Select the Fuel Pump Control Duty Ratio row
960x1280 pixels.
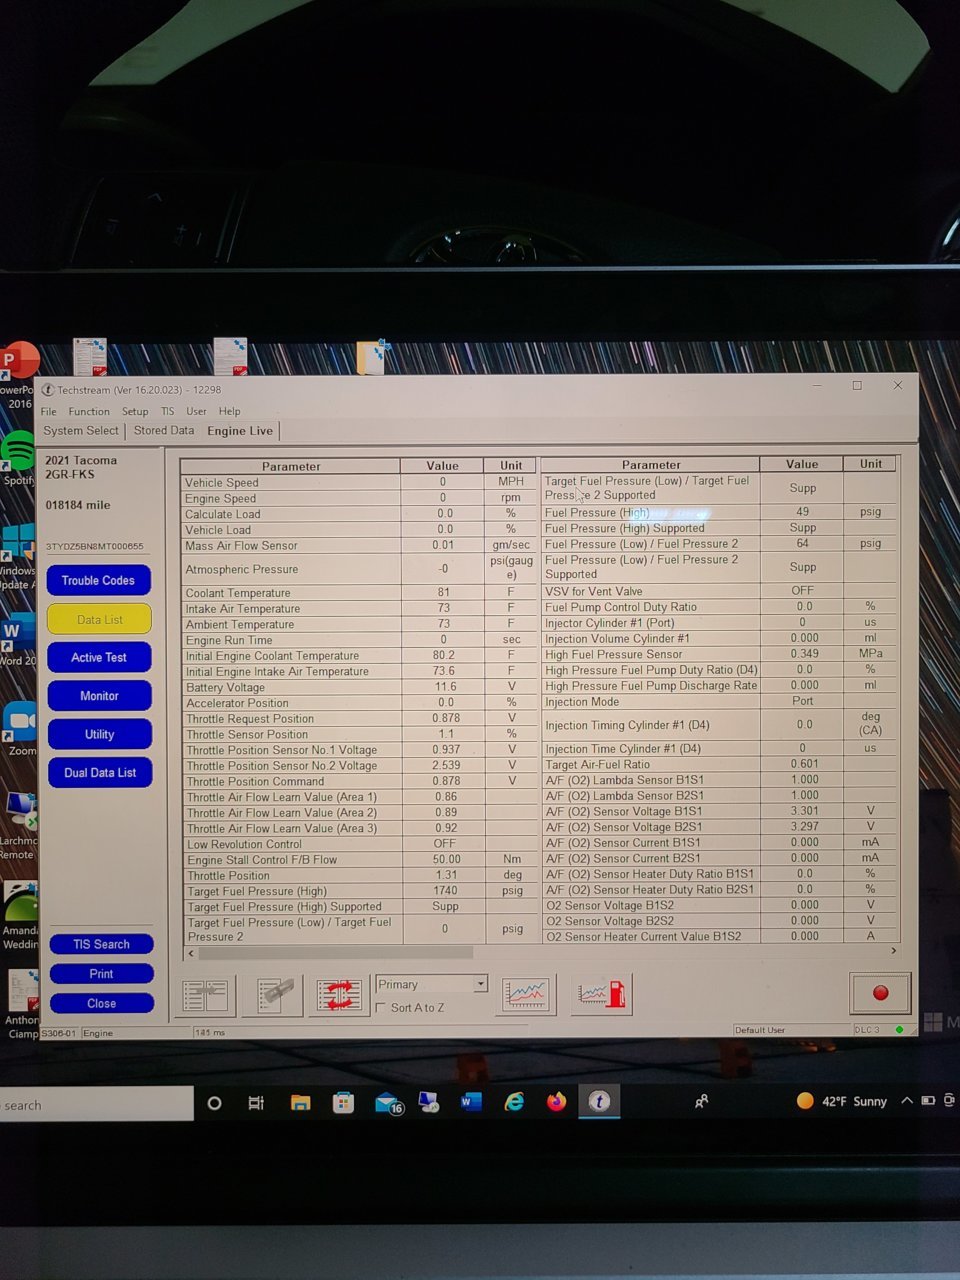pos(718,606)
